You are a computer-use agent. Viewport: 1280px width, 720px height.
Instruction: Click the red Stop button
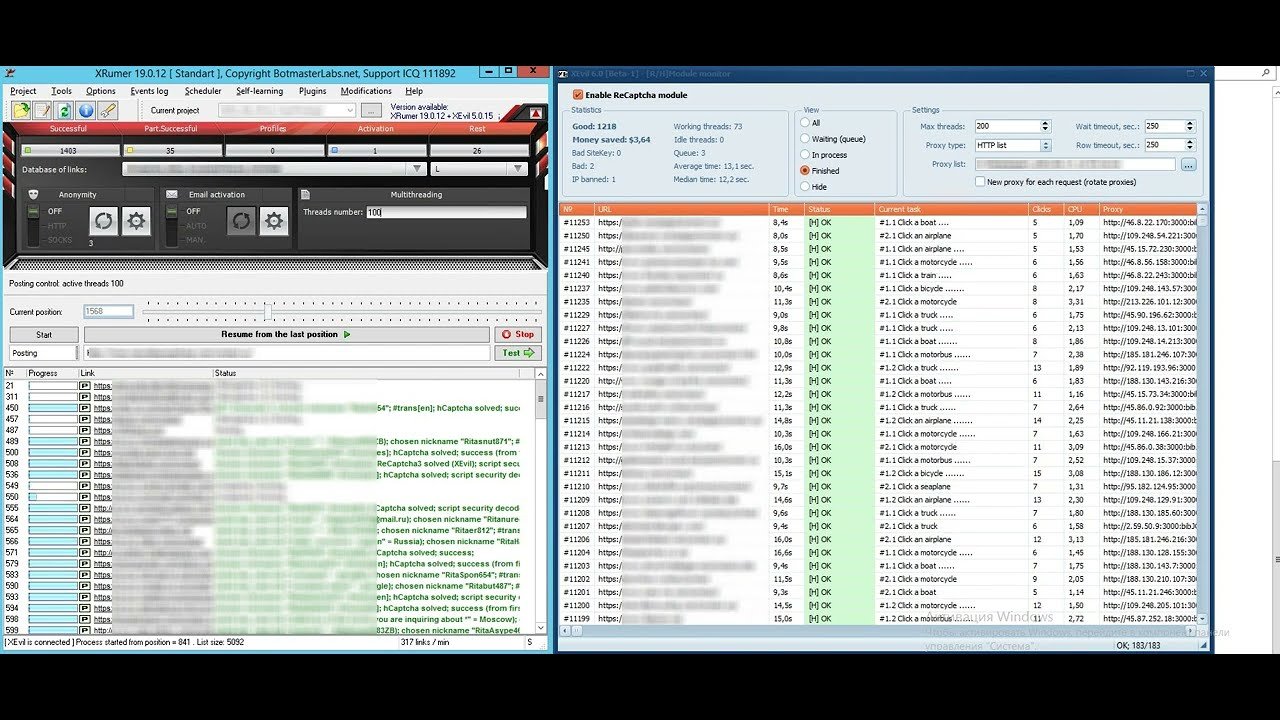coord(518,335)
